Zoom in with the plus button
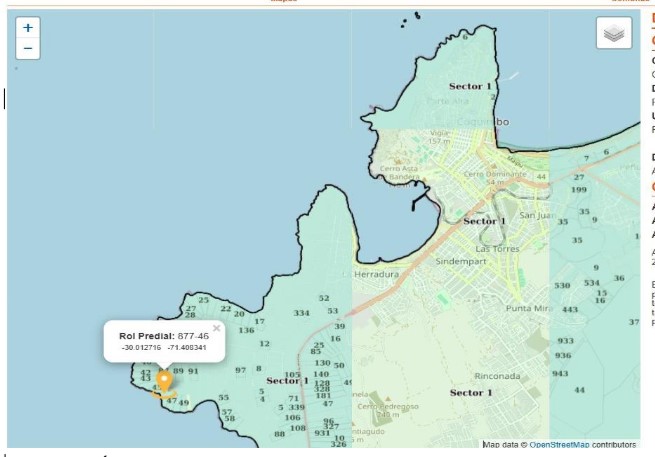This screenshot has width=655, height=457. tap(27, 28)
